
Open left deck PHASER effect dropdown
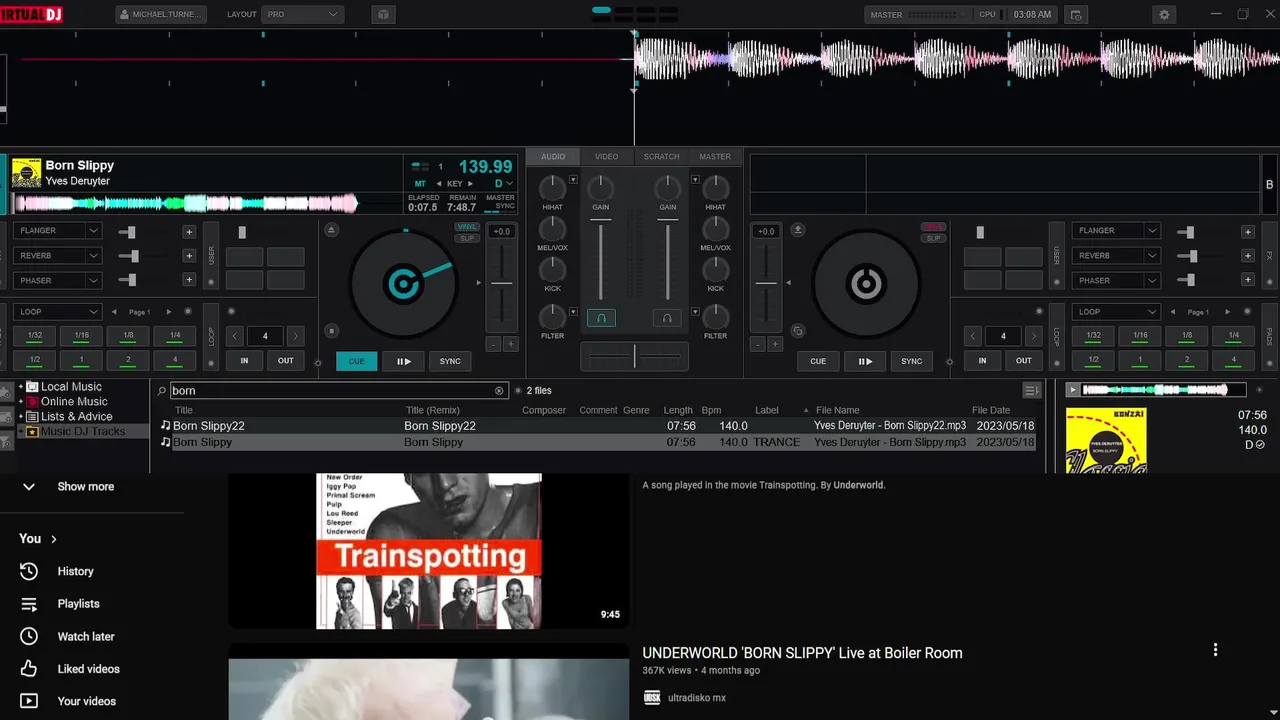(x=58, y=280)
